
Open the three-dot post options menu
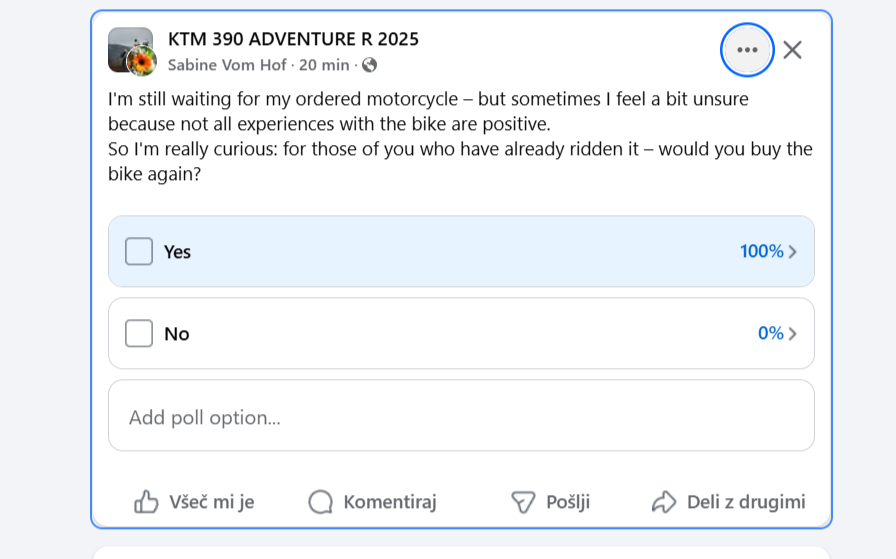click(747, 50)
